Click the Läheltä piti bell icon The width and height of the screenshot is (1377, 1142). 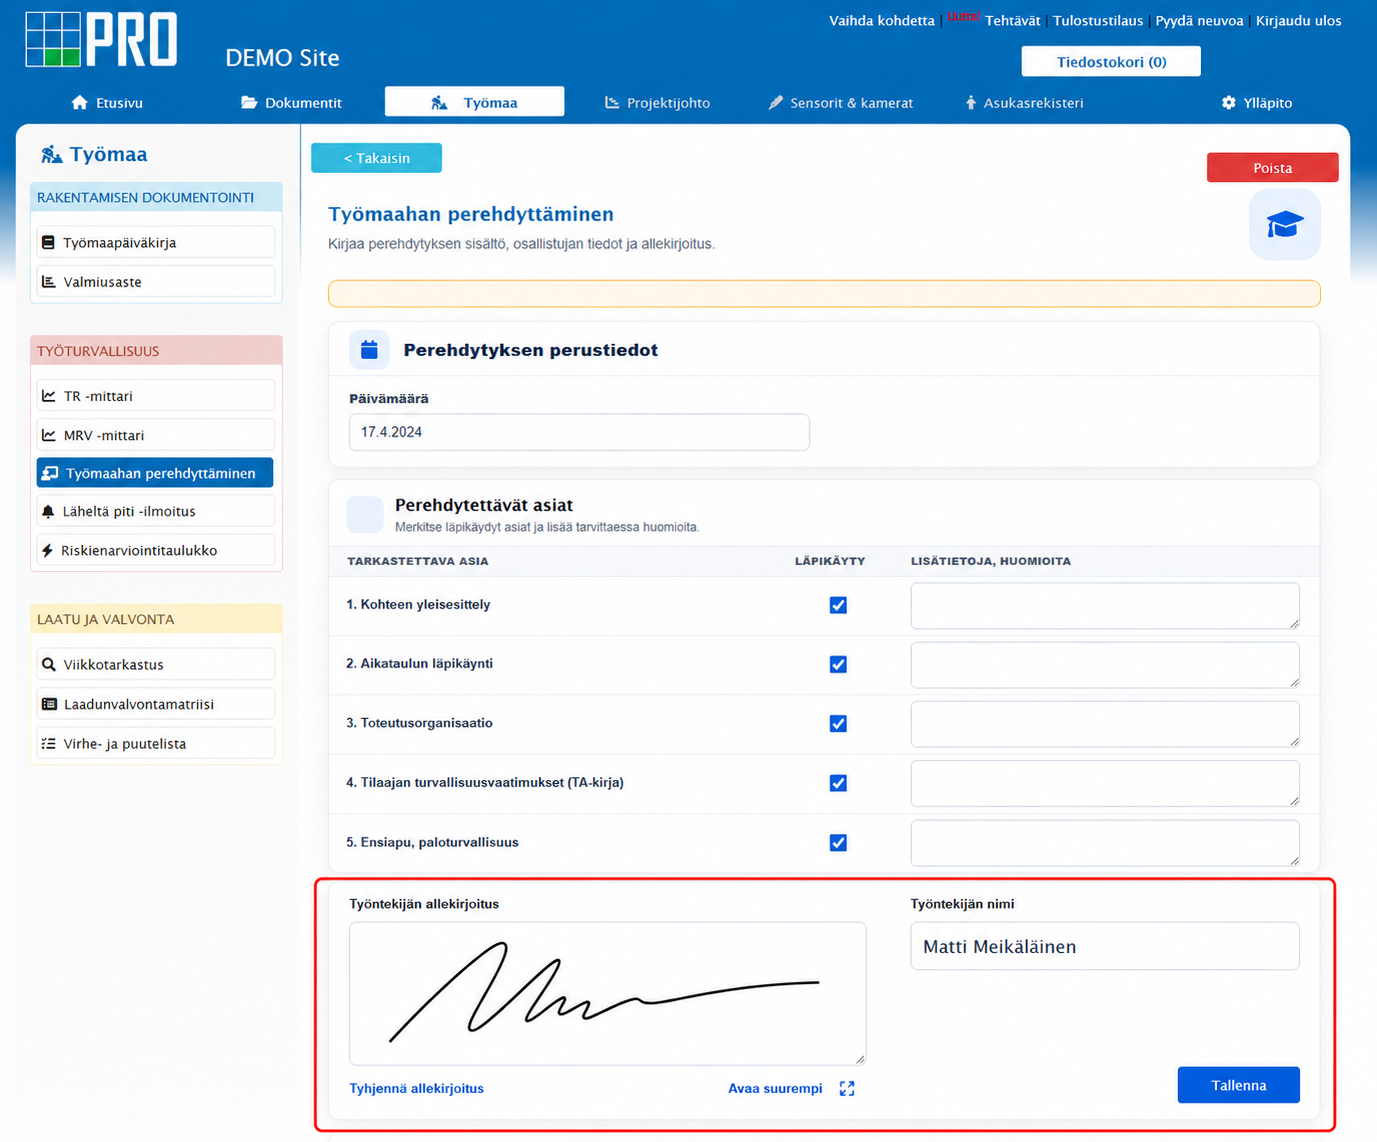[x=48, y=511]
